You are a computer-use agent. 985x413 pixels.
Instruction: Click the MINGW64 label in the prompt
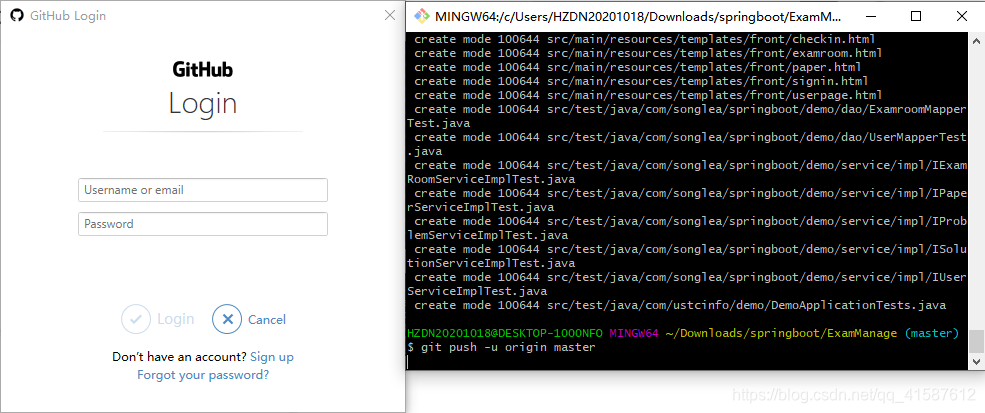pos(634,333)
